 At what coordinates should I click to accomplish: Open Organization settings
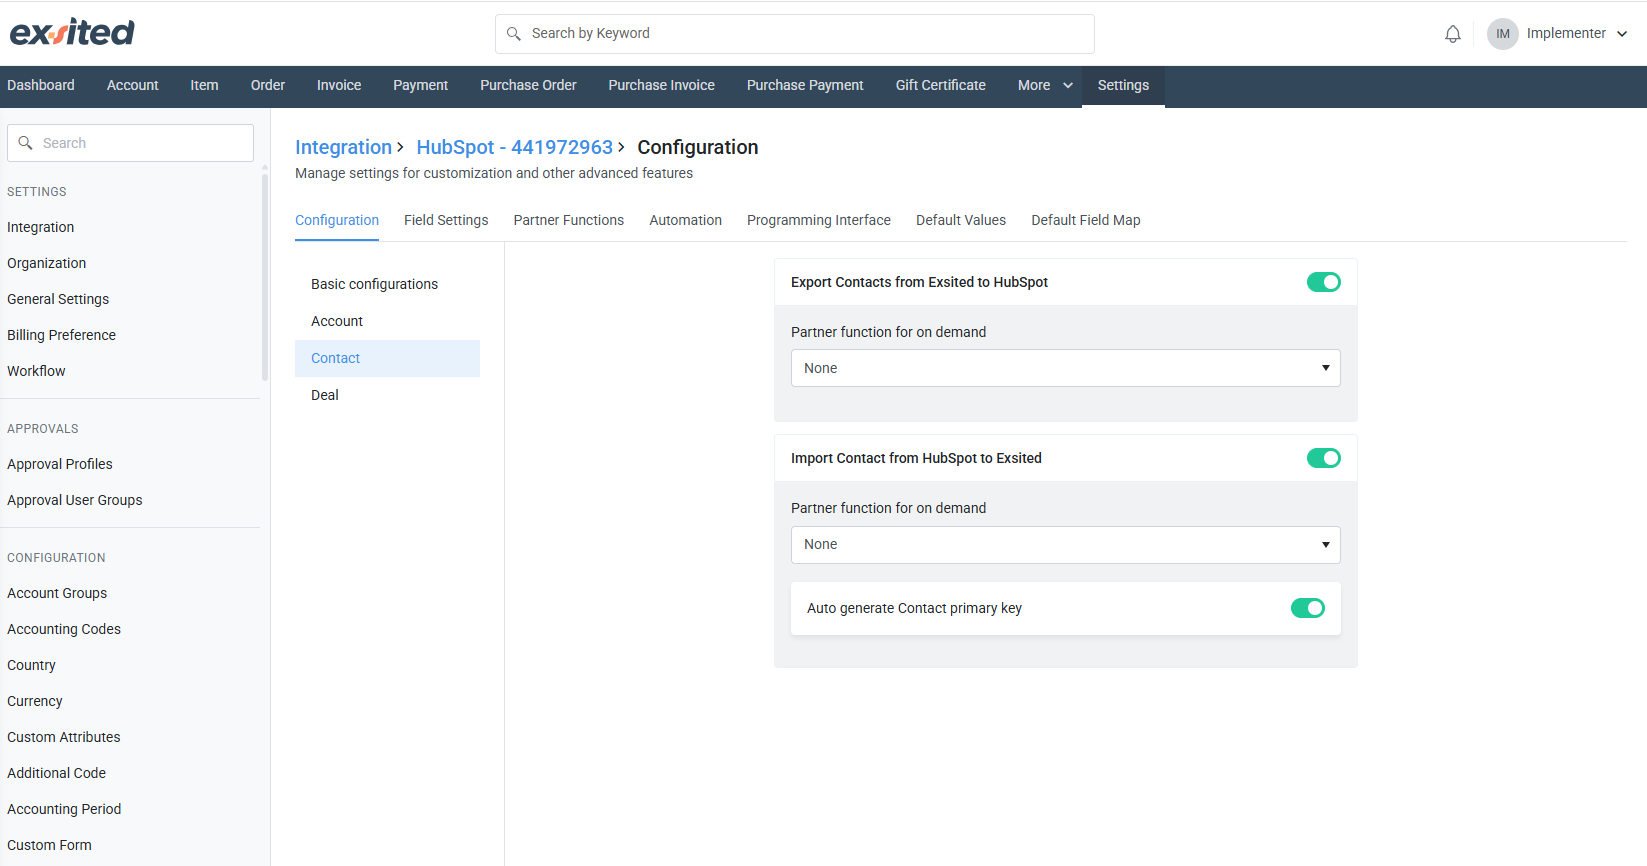coord(46,263)
